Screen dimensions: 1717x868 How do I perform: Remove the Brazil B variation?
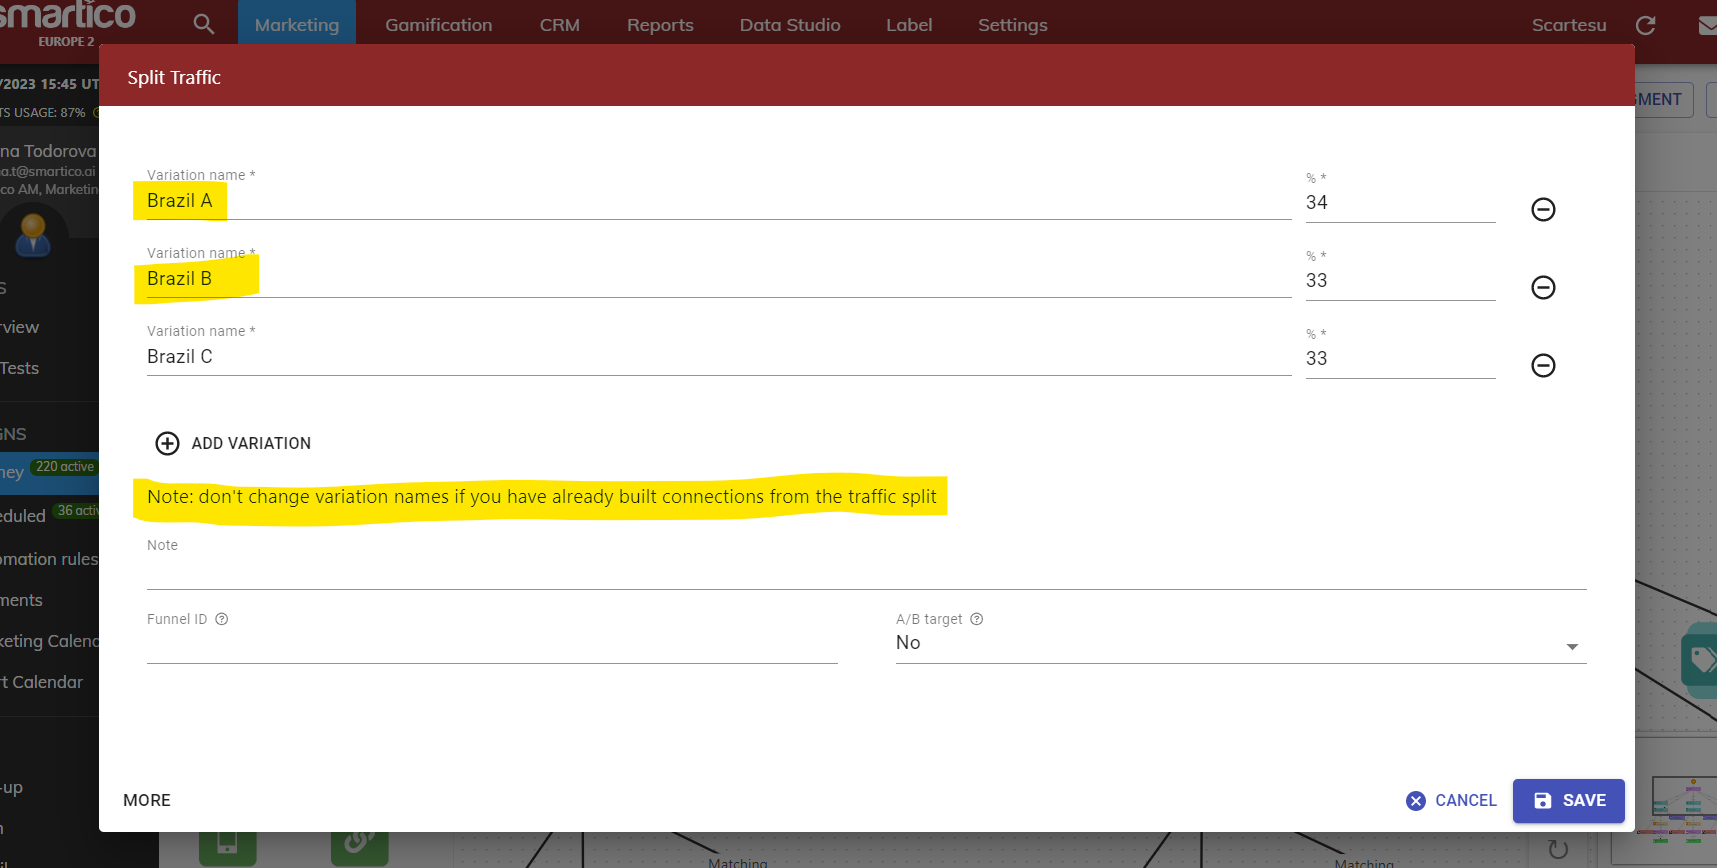pos(1543,288)
